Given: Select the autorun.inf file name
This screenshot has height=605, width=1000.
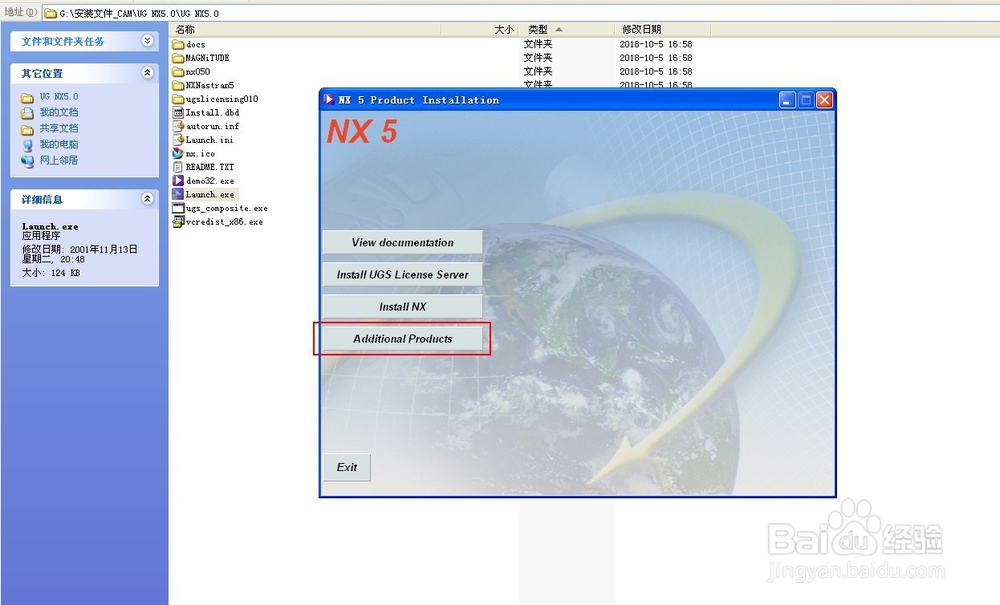Looking at the screenshot, I should click(x=212, y=126).
